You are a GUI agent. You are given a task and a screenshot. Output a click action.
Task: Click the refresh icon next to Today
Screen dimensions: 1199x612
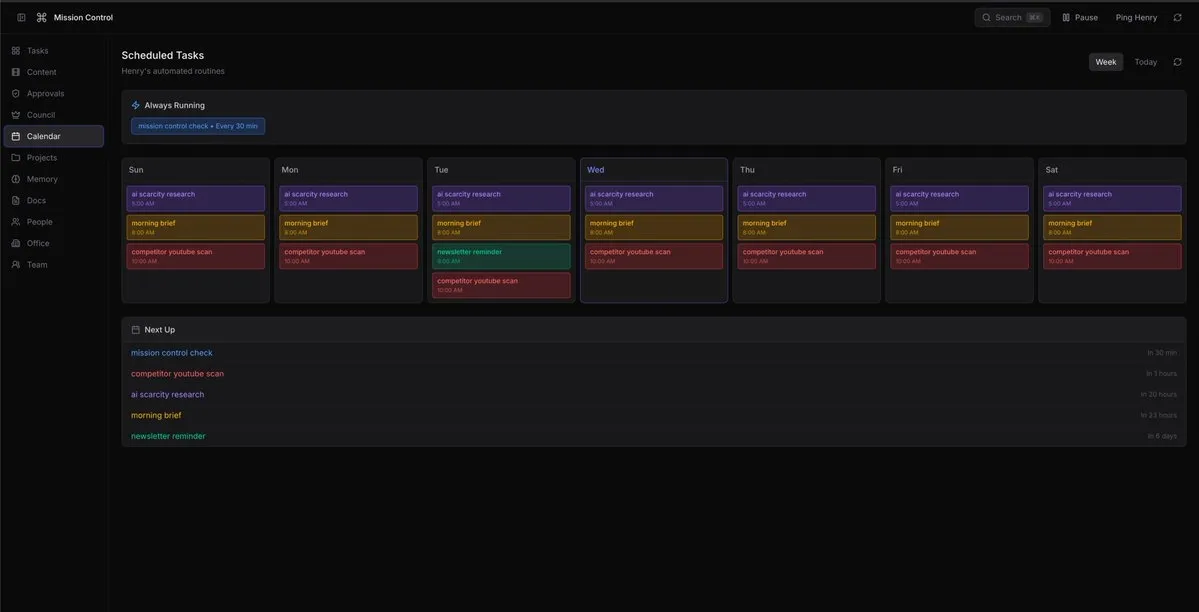click(x=1177, y=62)
